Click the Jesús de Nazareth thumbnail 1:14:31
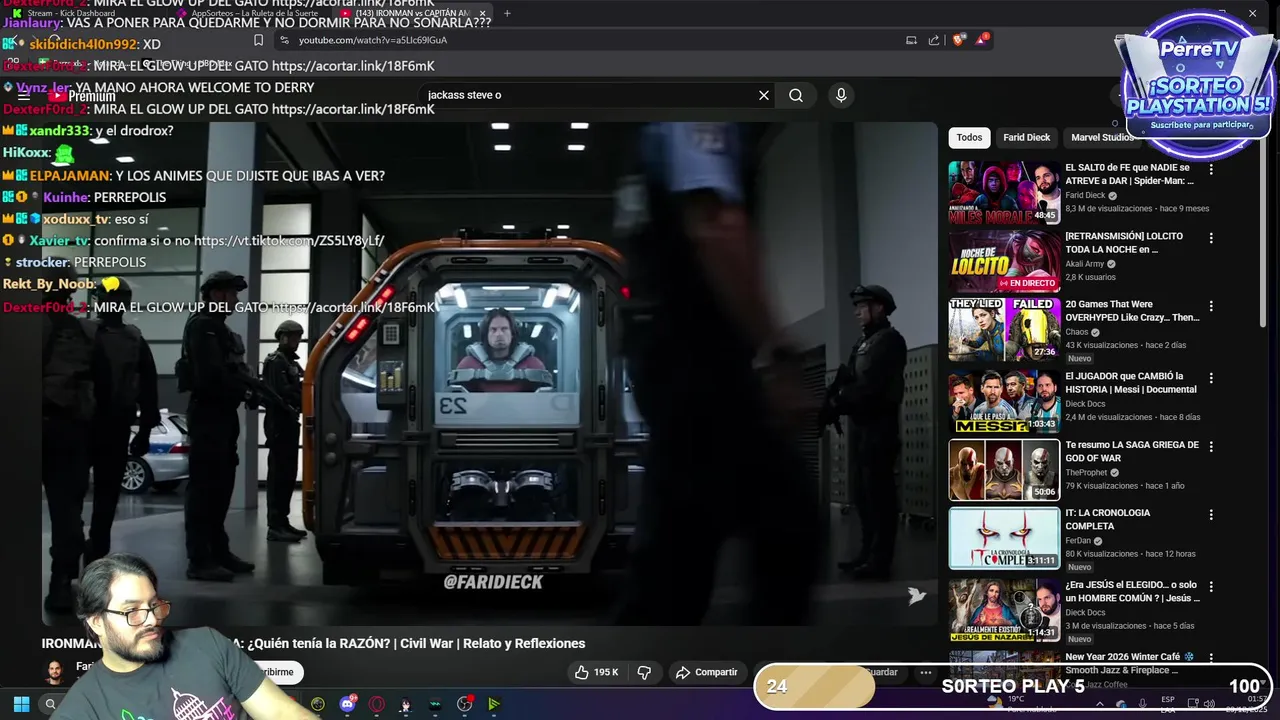Image resolution: width=1280 pixels, height=720 pixels. coord(1004,610)
